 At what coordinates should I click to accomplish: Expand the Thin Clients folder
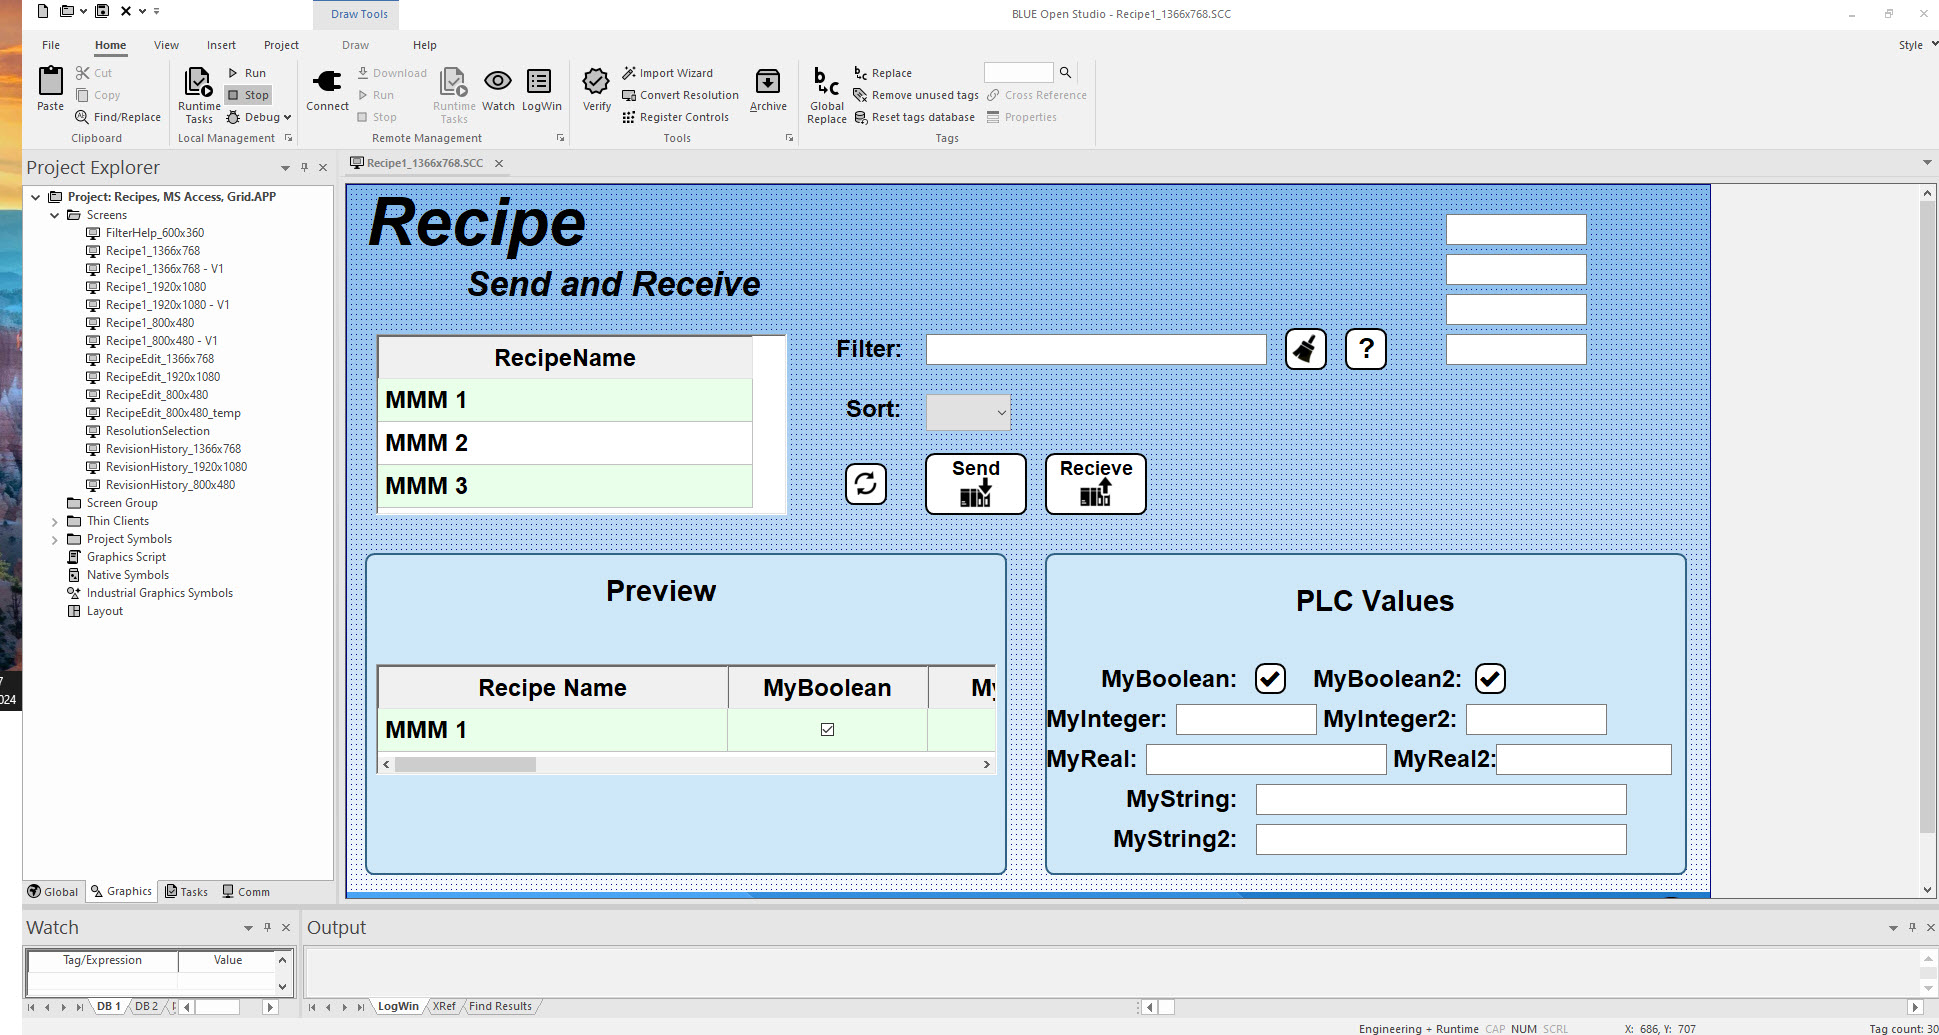pos(55,521)
